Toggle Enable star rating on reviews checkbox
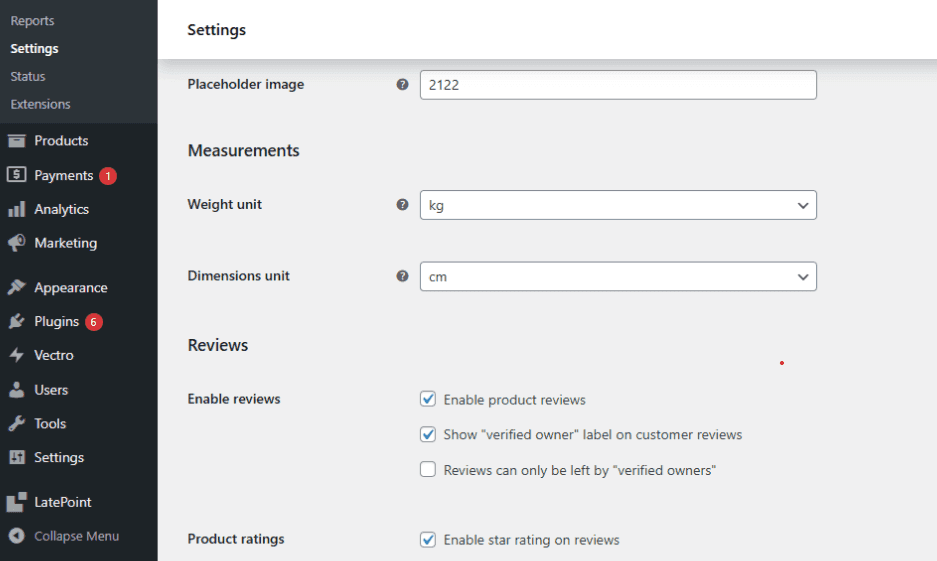 point(428,539)
